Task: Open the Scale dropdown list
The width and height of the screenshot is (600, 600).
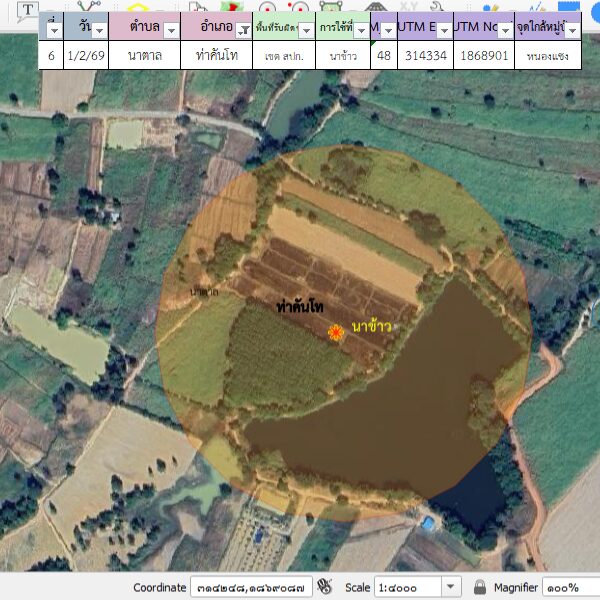Action: click(450, 587)
